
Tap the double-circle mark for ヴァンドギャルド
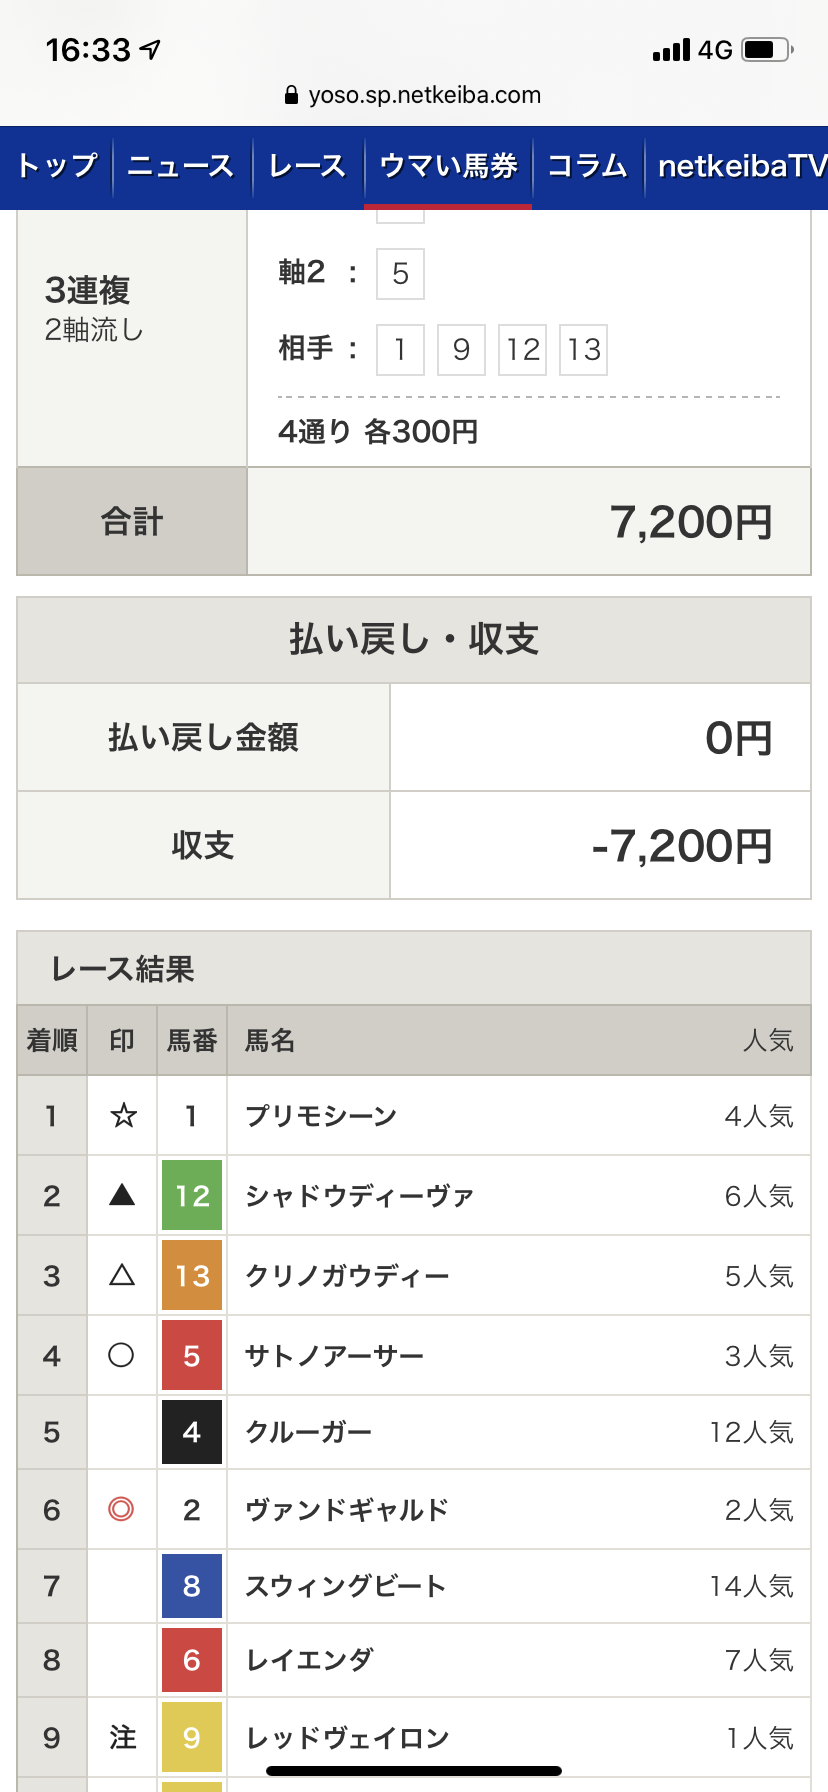click(121, 1508)
